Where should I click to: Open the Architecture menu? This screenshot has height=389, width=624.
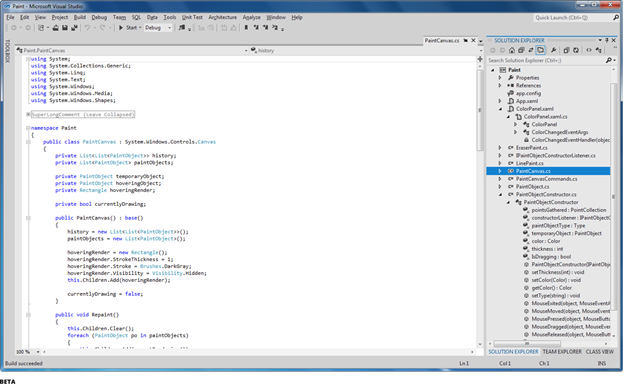tap(222, 18)
